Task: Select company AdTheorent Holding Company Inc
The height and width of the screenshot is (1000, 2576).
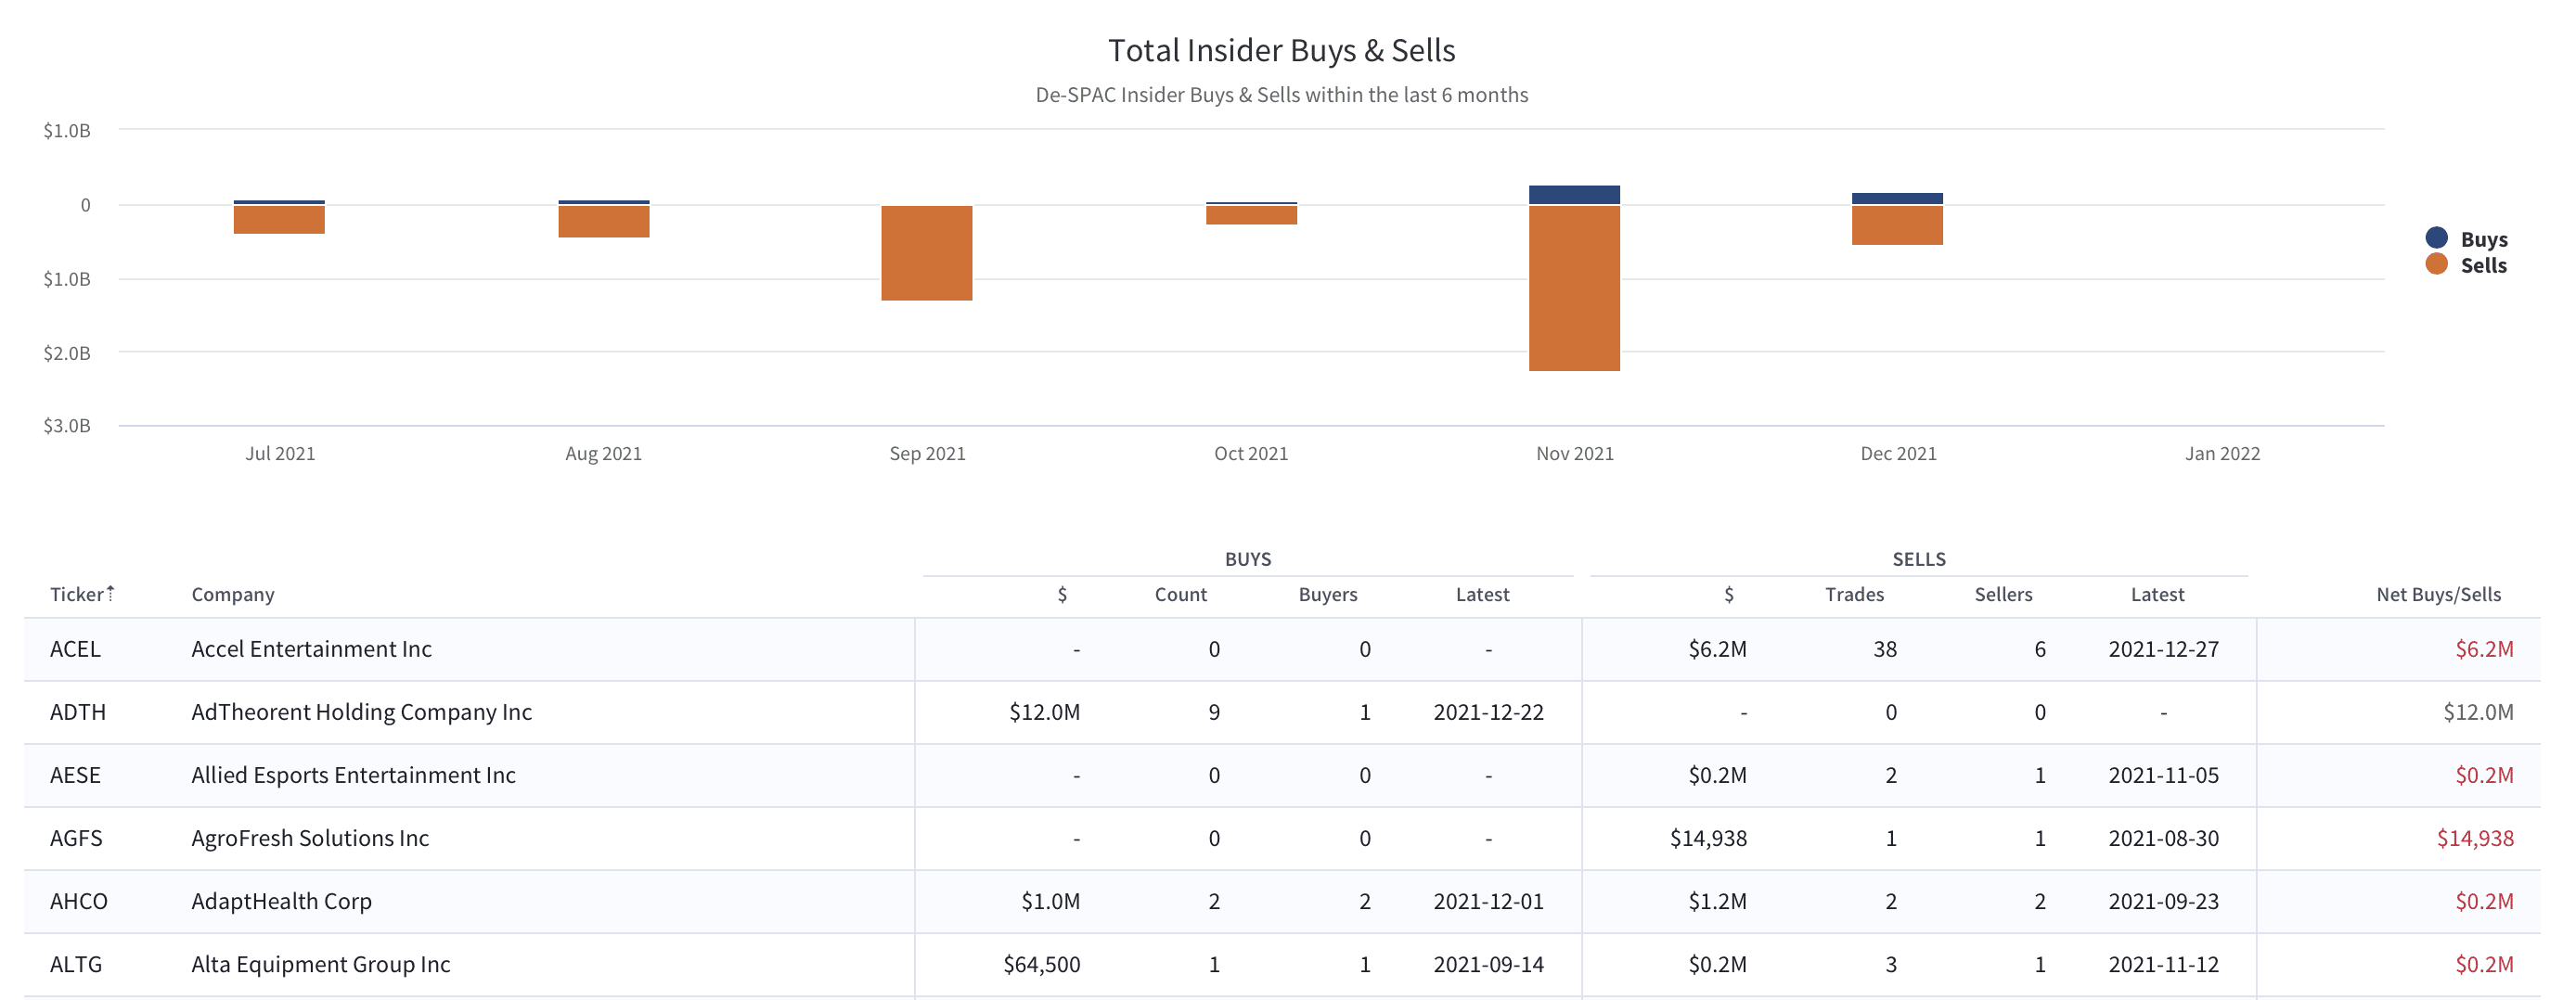Action: tap(361, 712)
